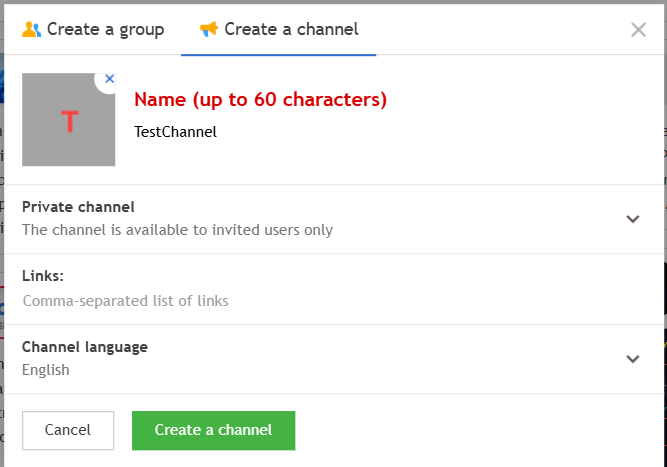Click the Private channel type heading
This screenshot has height=467, width=667.
click(x=78, y=207)
